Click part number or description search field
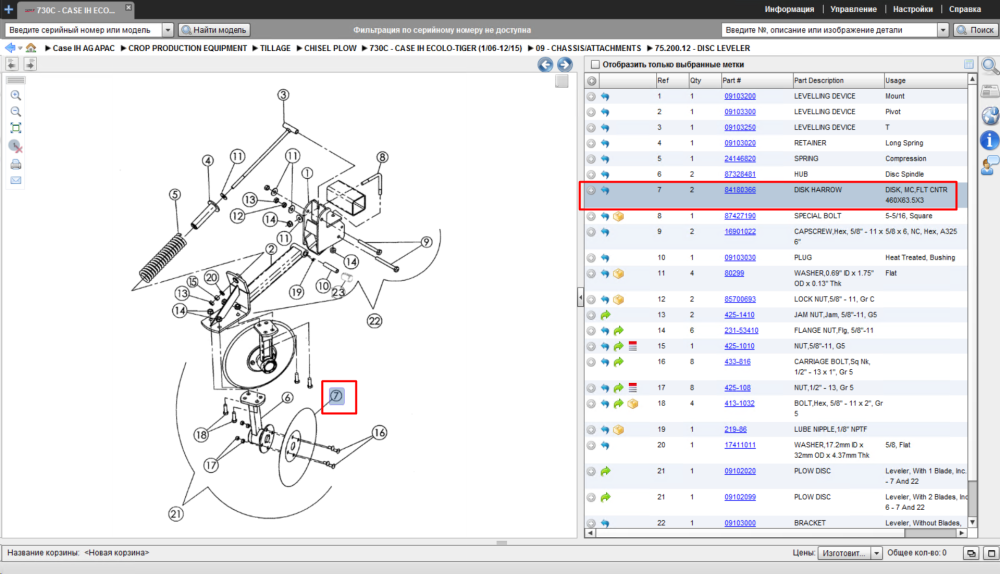The image size is (1000, 574). 830,30
